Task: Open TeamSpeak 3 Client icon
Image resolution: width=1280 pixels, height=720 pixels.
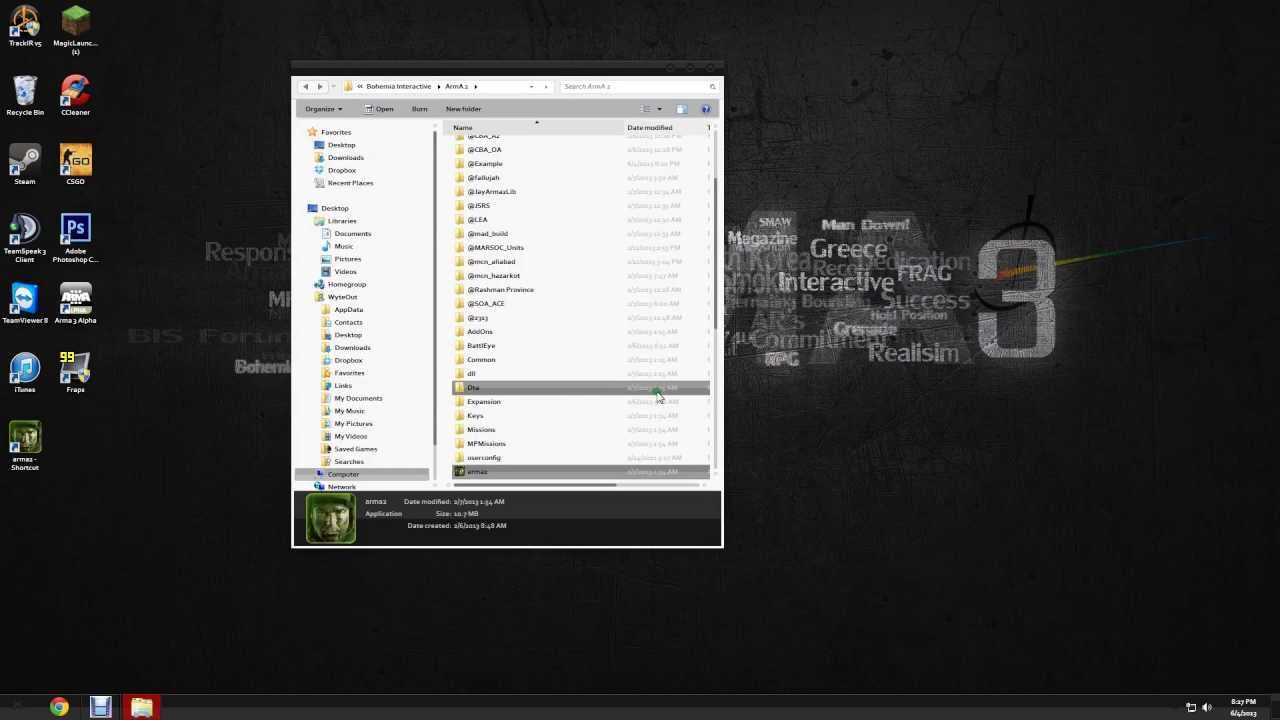Action: click(x=25, y=238)
